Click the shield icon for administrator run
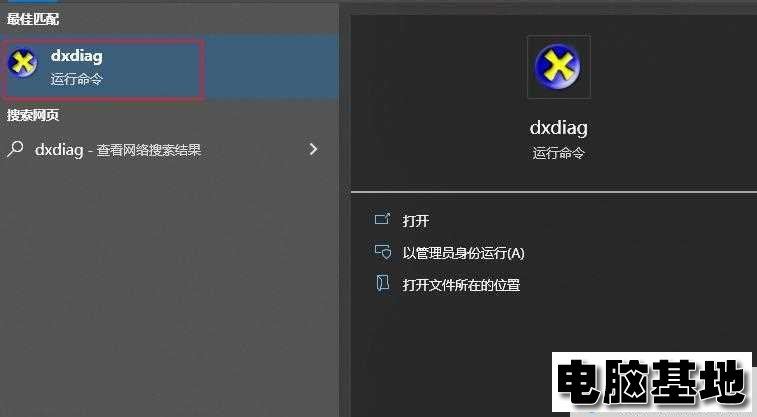Viewport: 757px width, 417px height. (383, 251)
